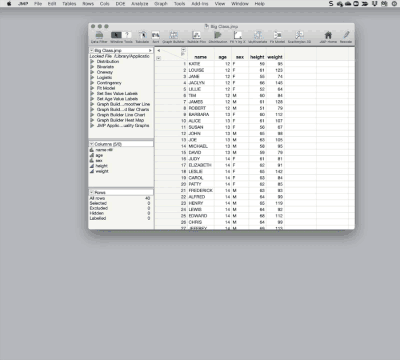
Task: Open Fit Y by X
Action: pos(238,37)
